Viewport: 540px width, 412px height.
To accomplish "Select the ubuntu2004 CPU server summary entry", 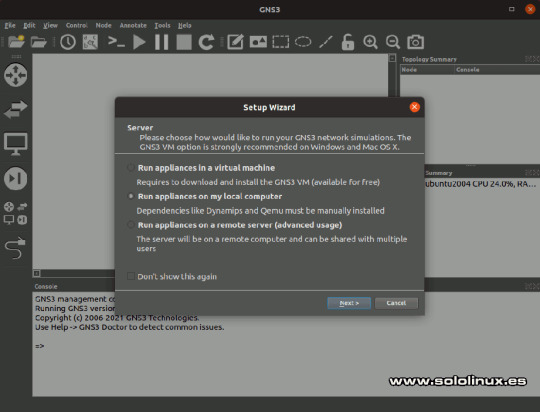I will pos(481,184).
